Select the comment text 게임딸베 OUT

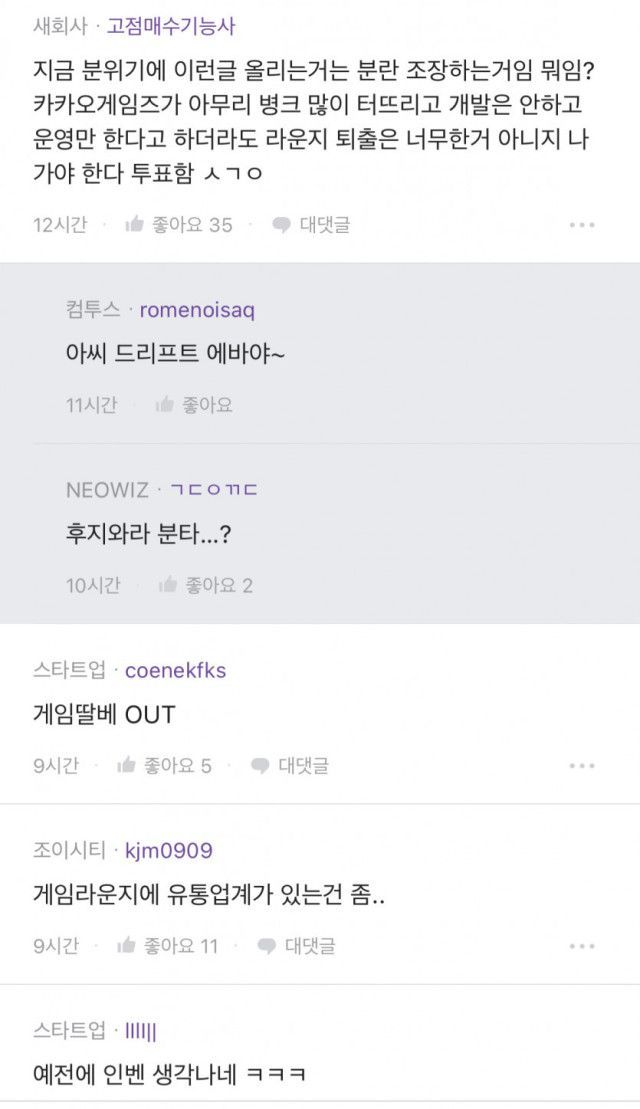(x=103, y=715)
